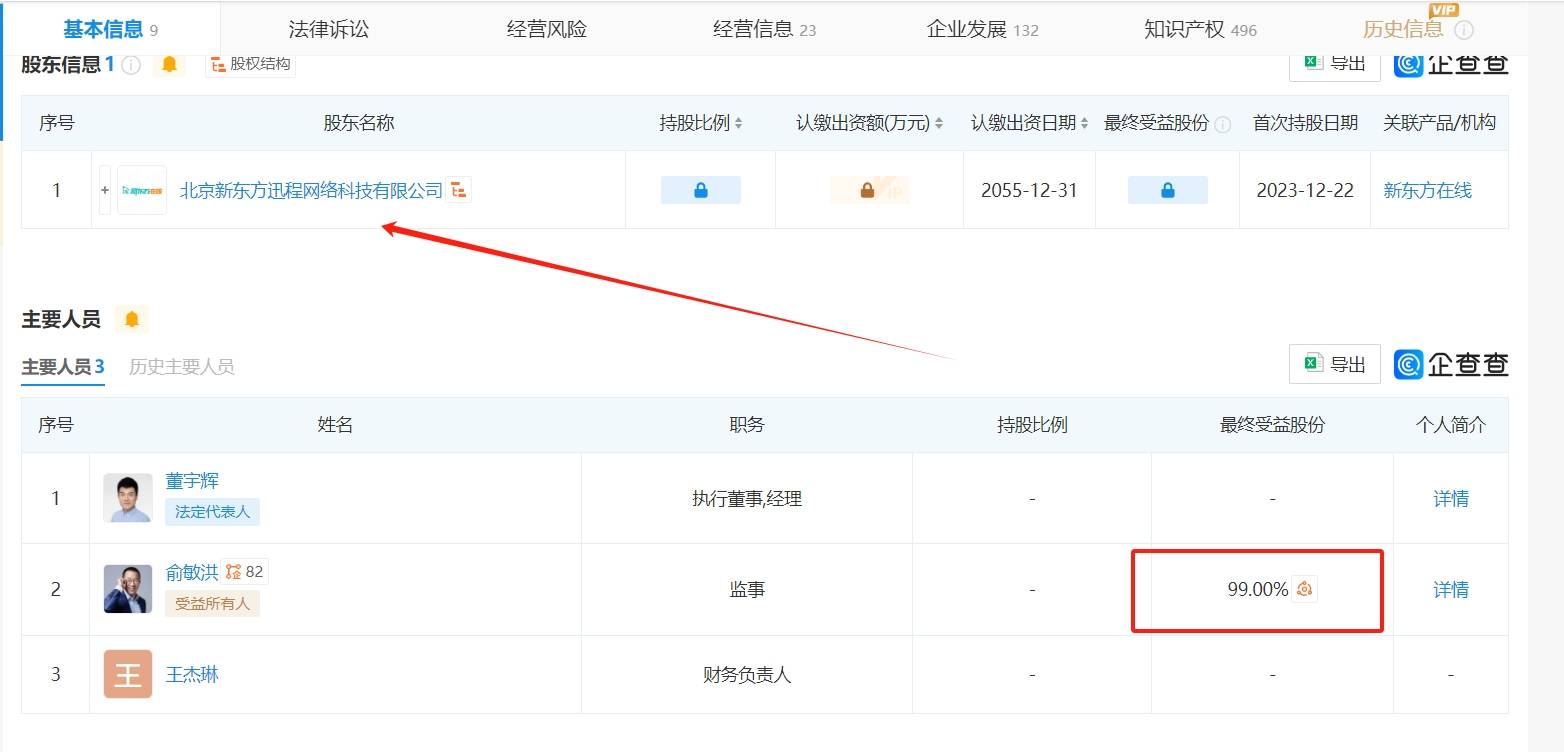
Task: Open beneficiary share chain icon beside 99.00%
Action: [1304, 590]
